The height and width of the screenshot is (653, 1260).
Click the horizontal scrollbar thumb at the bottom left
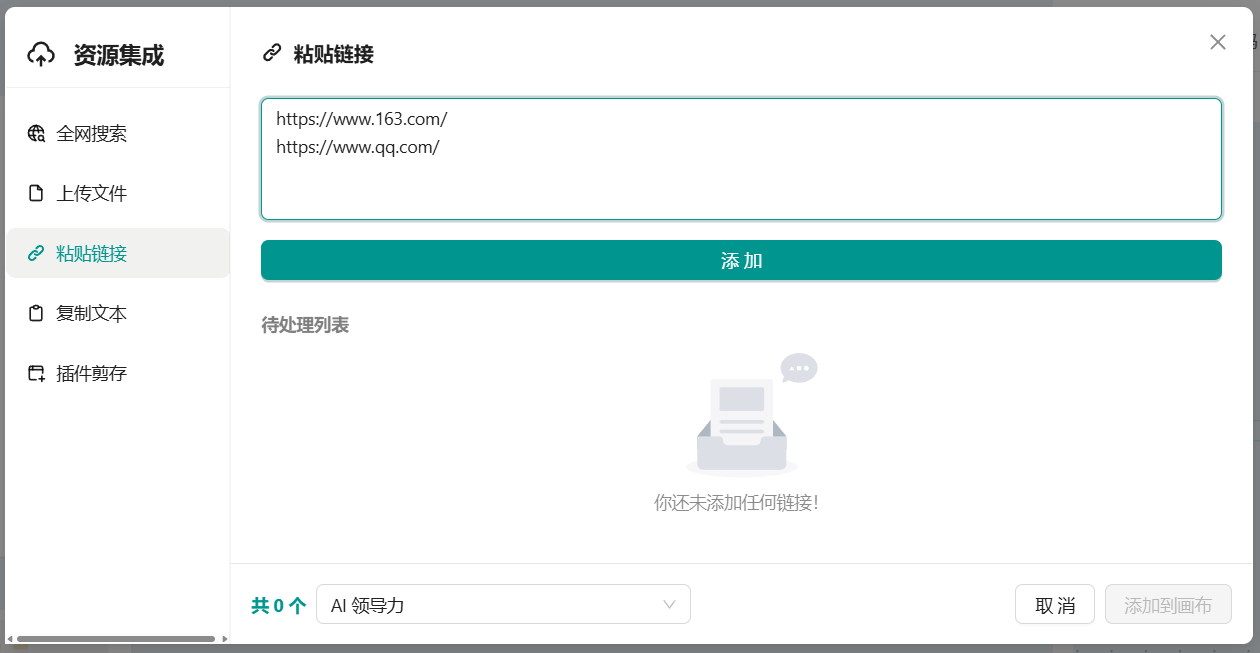[x=115, y=639]
